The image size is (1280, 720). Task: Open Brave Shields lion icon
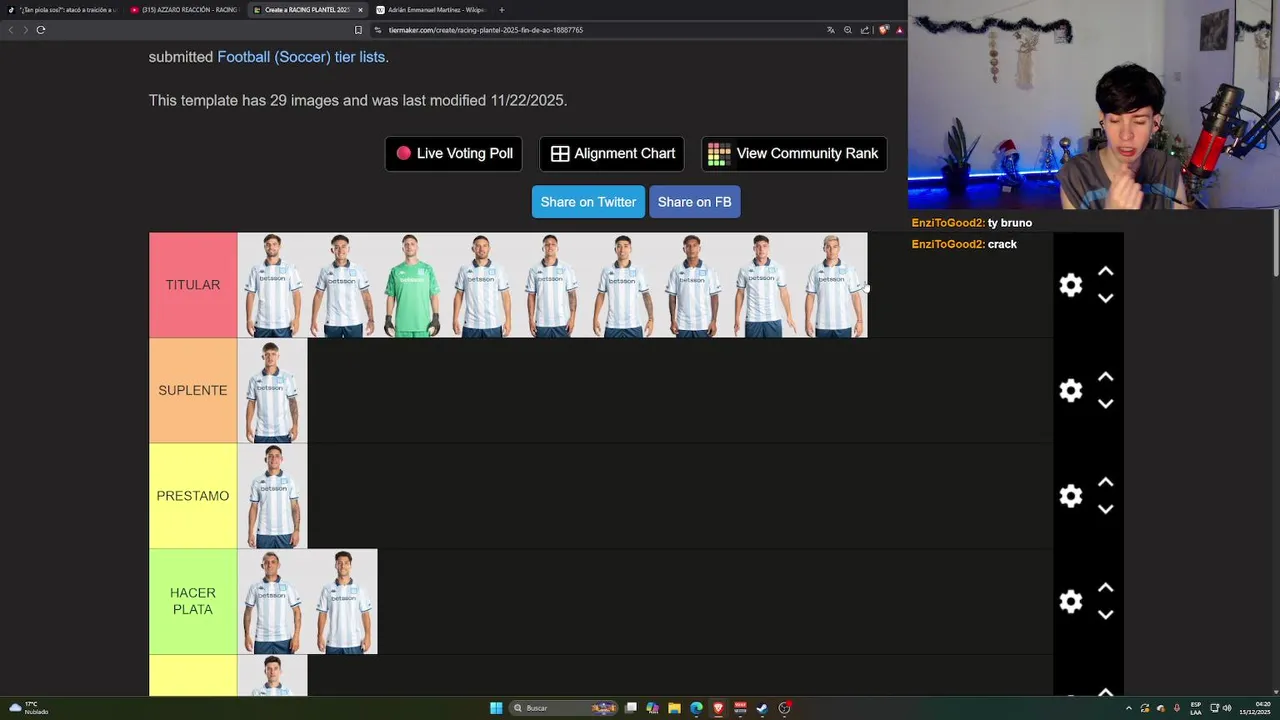coord(883,30)
